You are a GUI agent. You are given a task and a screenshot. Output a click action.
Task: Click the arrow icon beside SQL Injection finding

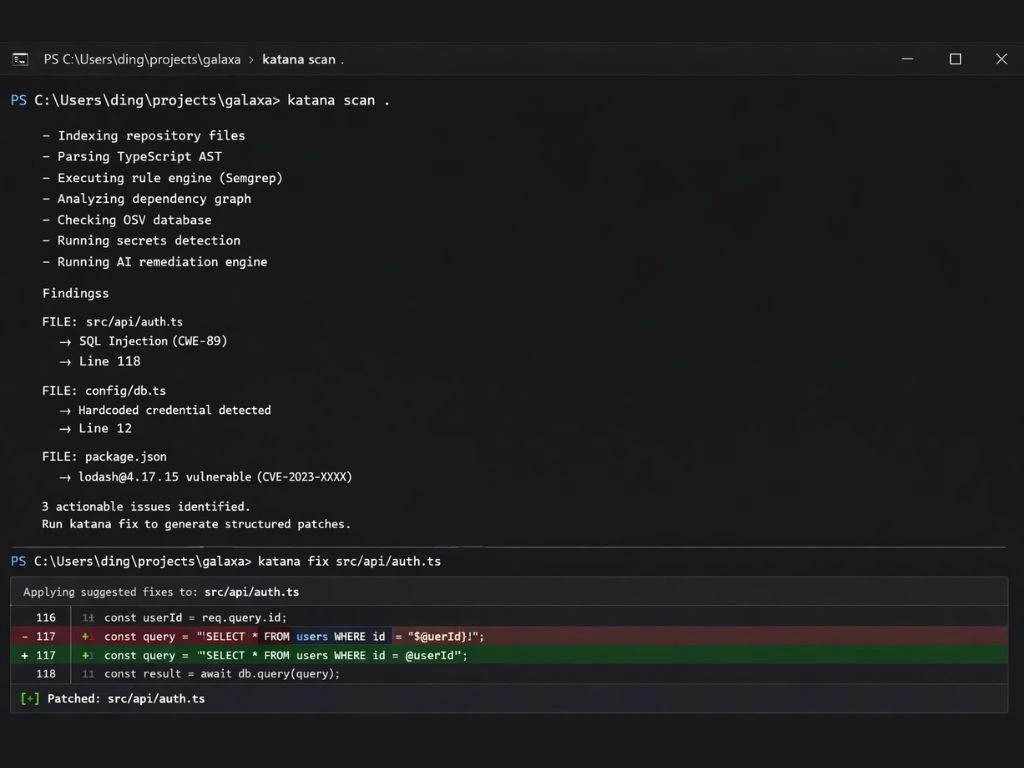64,341
